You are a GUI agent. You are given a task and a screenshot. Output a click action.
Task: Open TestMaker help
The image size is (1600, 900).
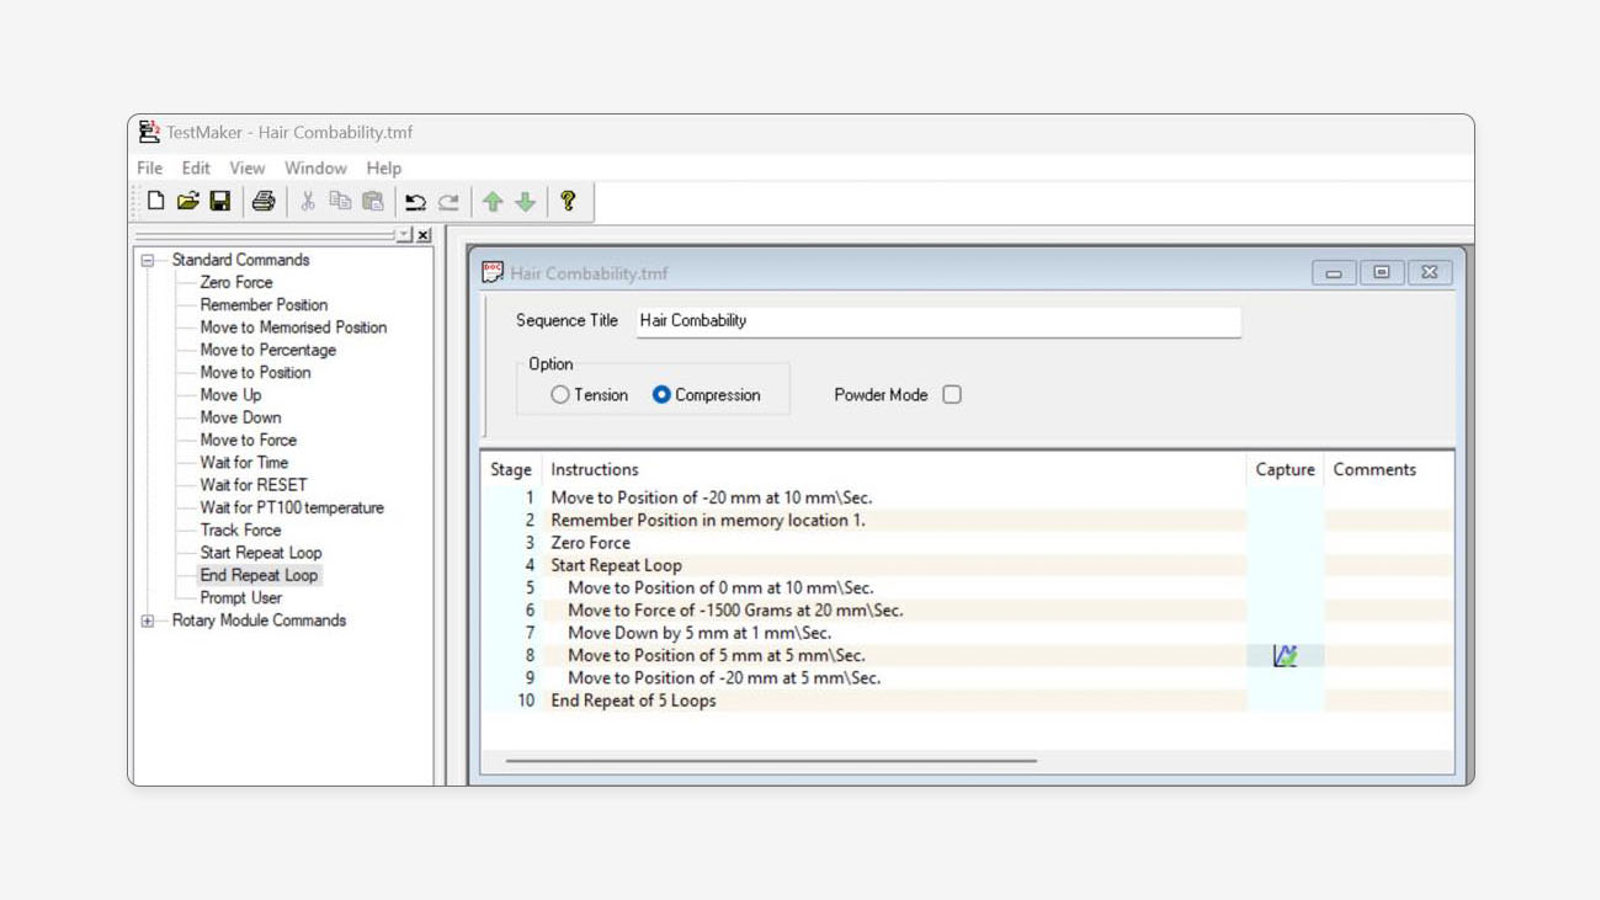tap(568, 201)
